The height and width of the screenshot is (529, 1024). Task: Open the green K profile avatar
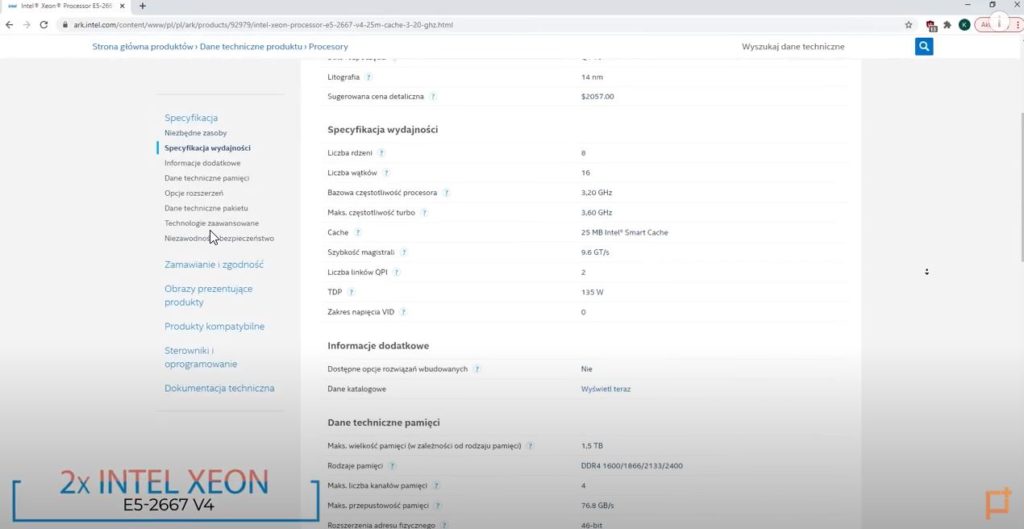[x=964, y=25]
